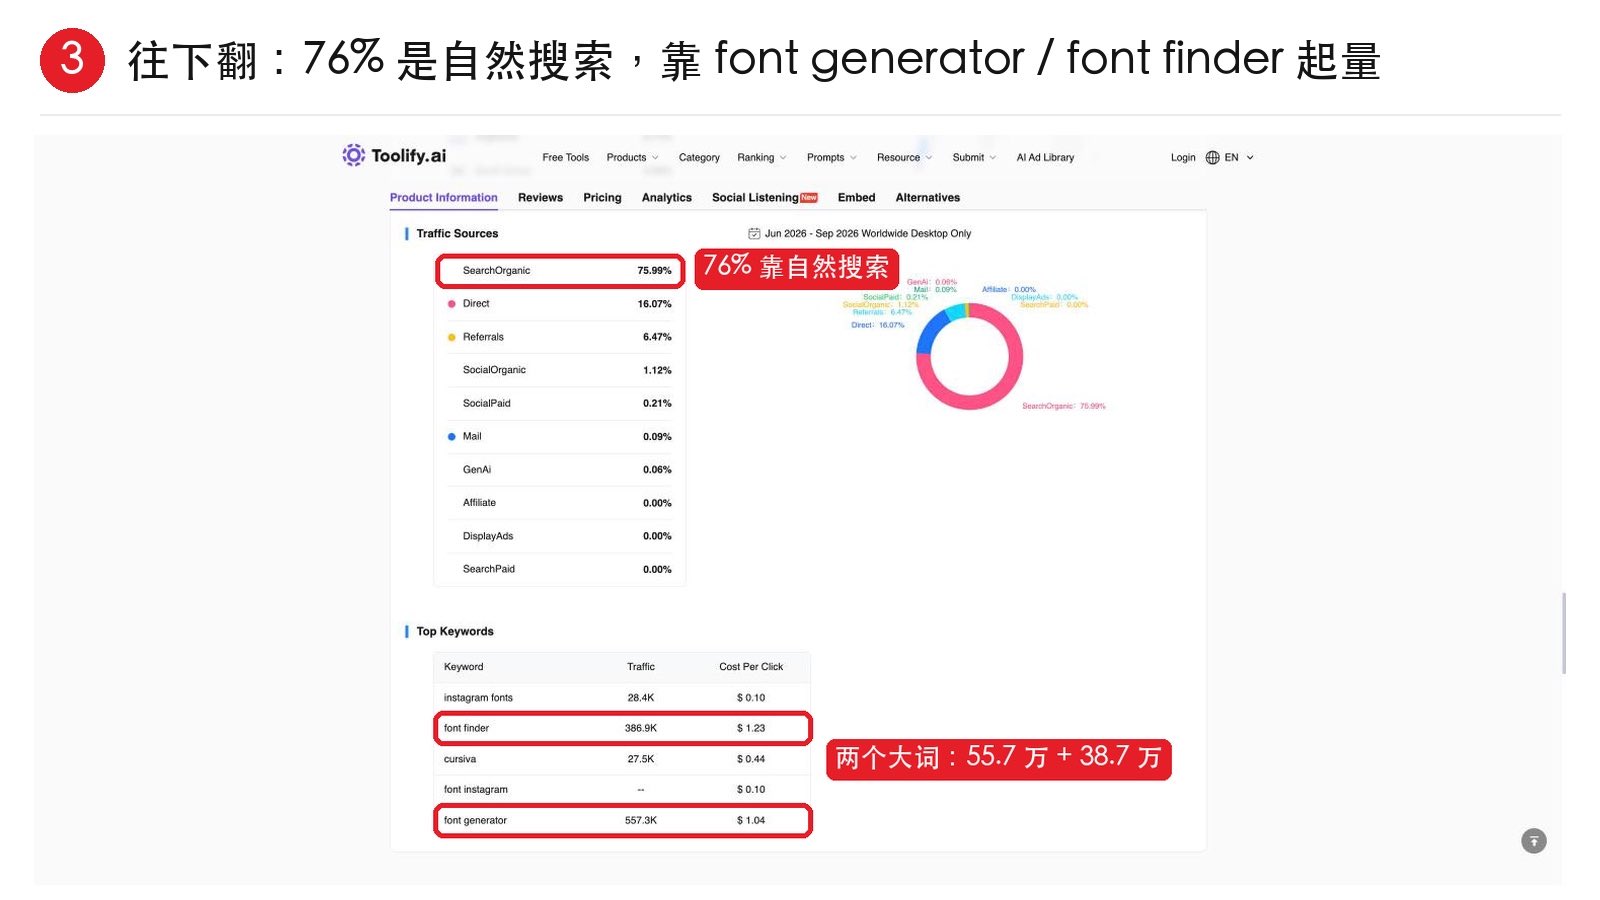Screen dimensions: 1600x900
Task: Click the "font finder" keyword
Action: click(x=466, y=728)
